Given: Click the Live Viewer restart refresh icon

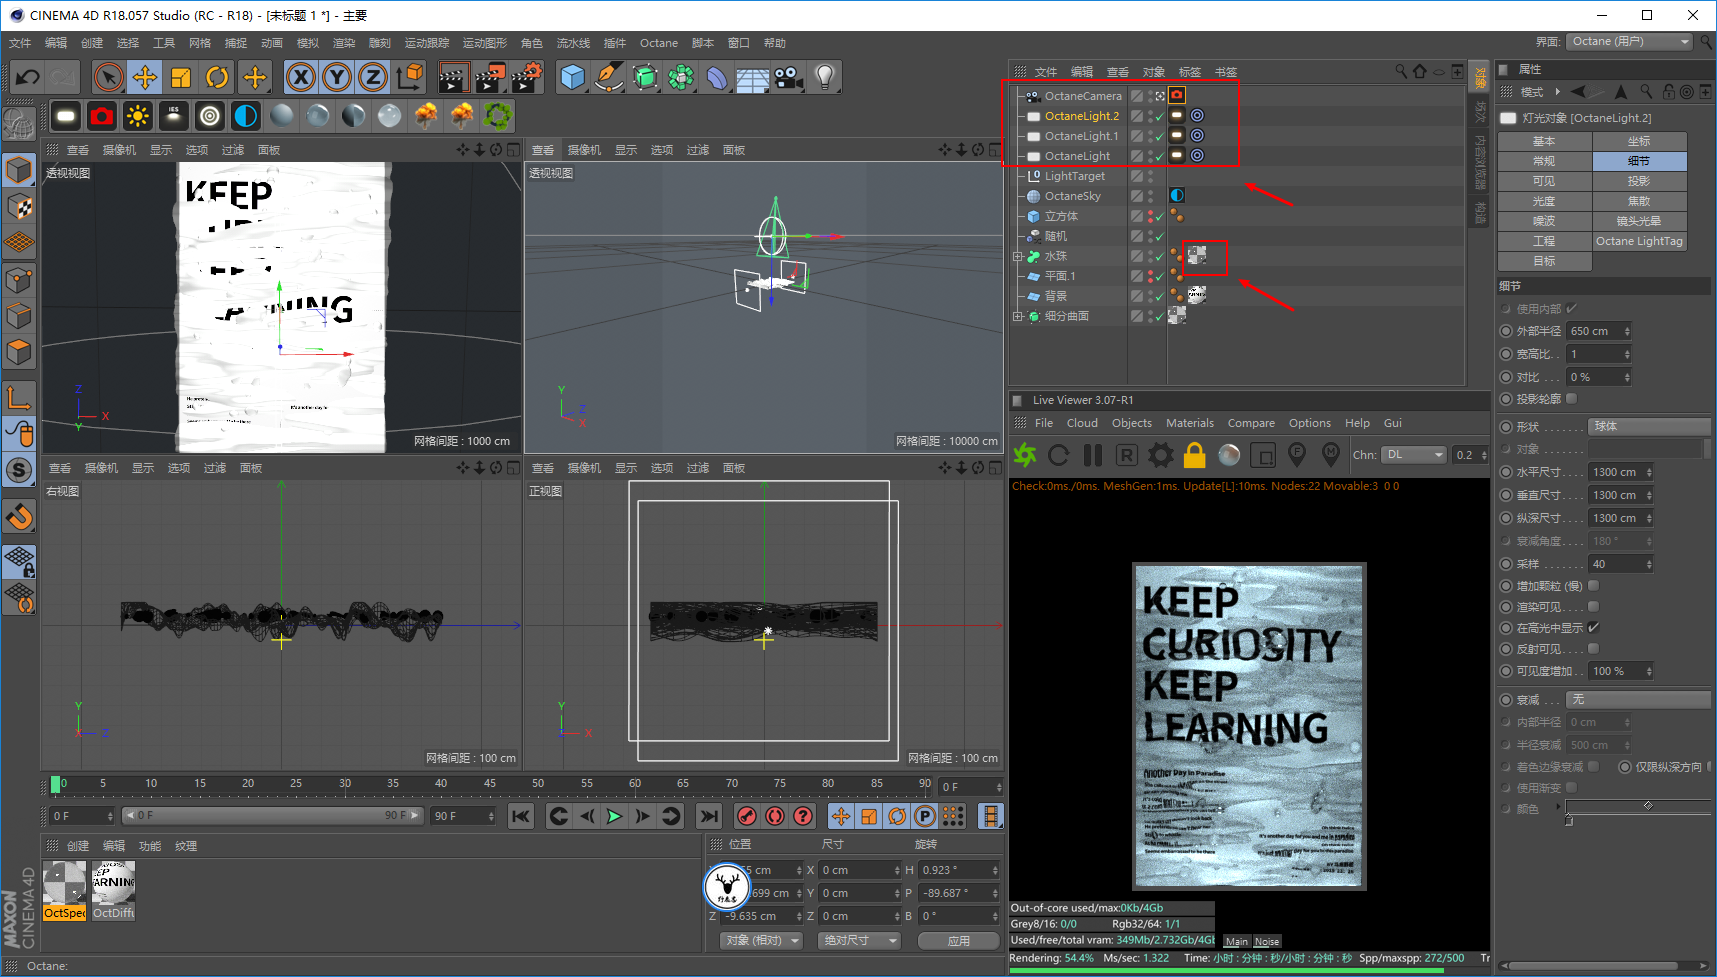Looking at the screenshot, I should 1059,455.
